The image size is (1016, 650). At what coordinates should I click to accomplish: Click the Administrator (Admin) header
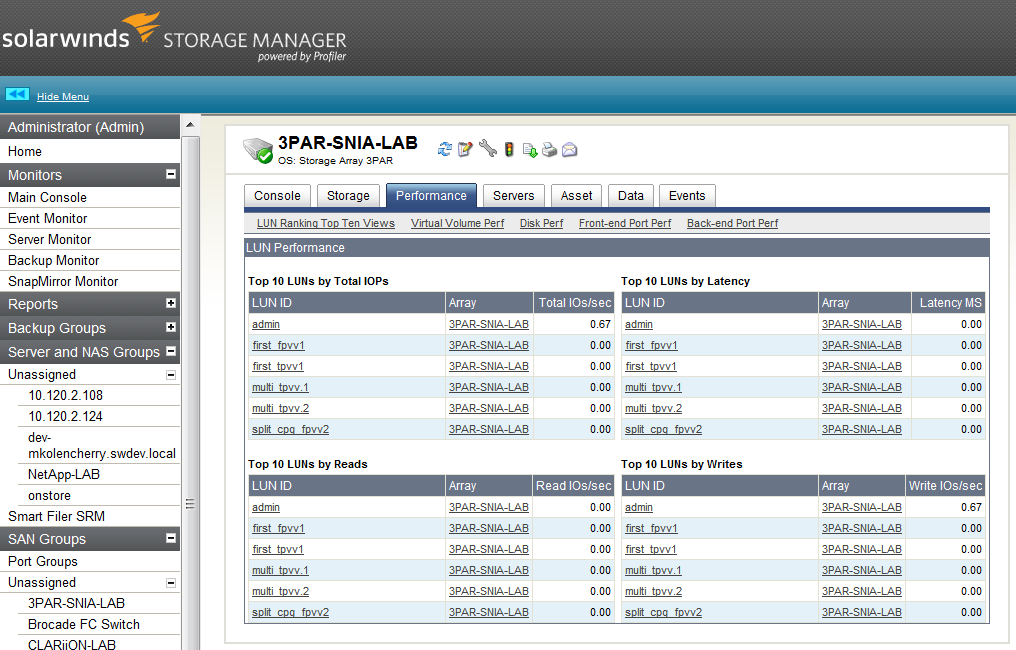(x=90, y=127)
